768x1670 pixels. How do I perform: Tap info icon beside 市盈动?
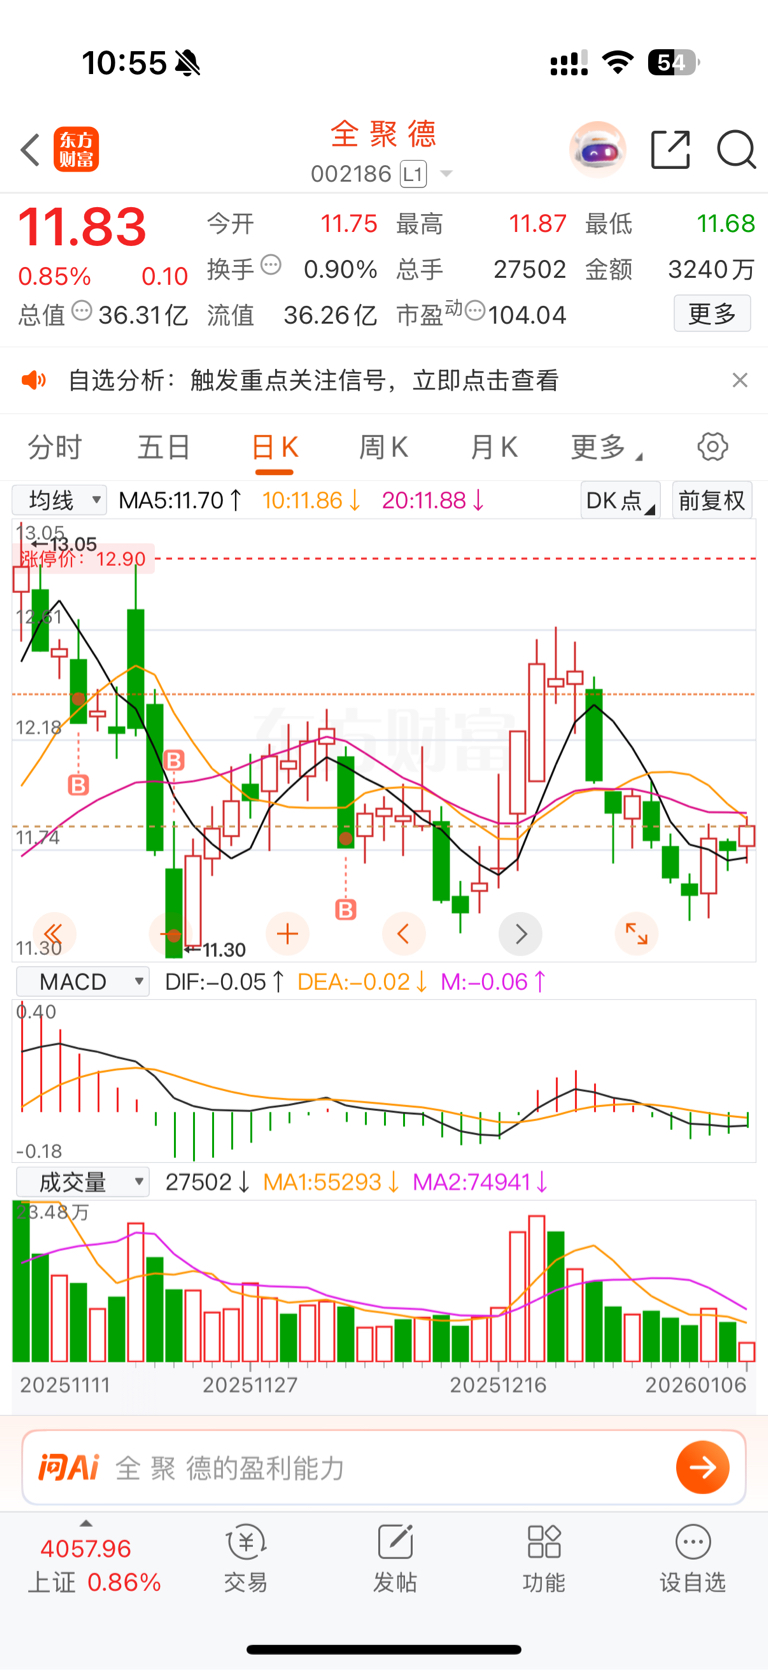(475, 311)
